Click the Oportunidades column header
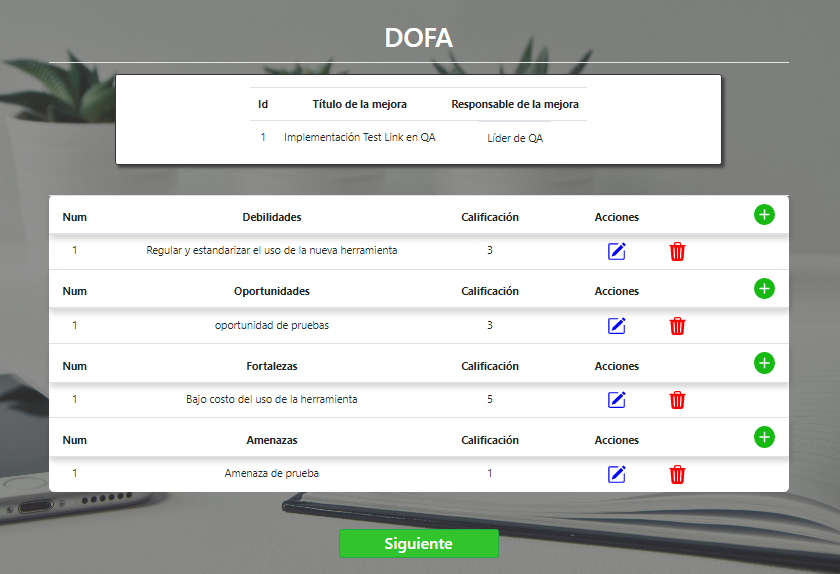 coord(271,291)
